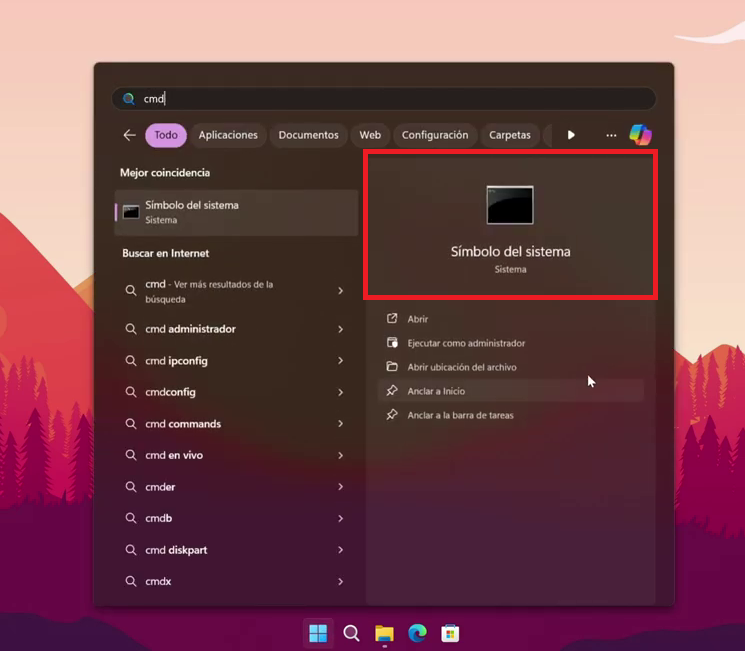Click the Ejecutar como administrador shield icon
Screen dimensions: 745x651
(x=392, y=343)
